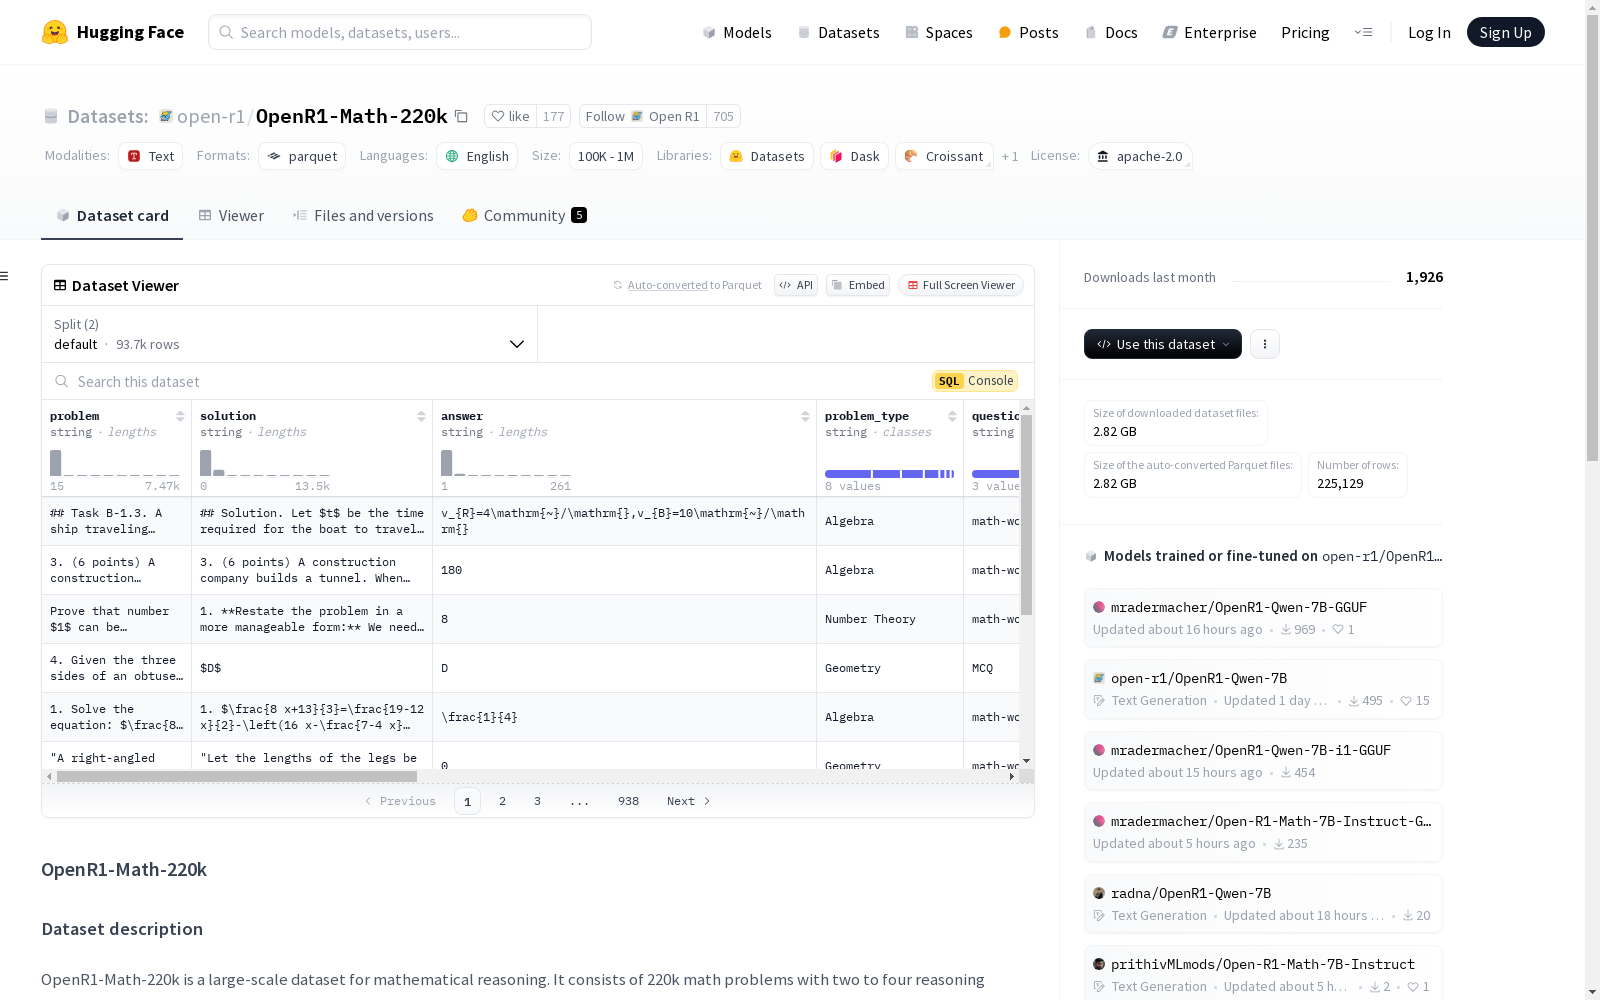This screenshot has width=1600, height=1000.
Task: Open the like count 177
Action: 553,116
